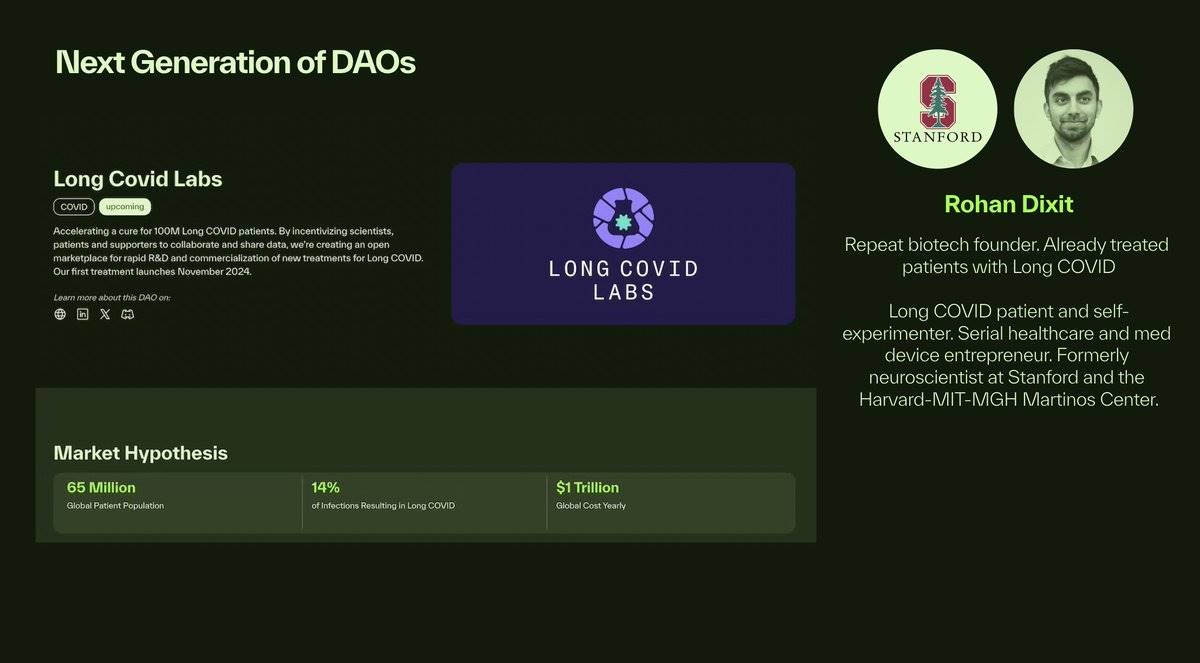The width and height of the screenshot is (1200, 663).
Task: Click Rohan Dixit's profile photo
Action: [1073, 108]
